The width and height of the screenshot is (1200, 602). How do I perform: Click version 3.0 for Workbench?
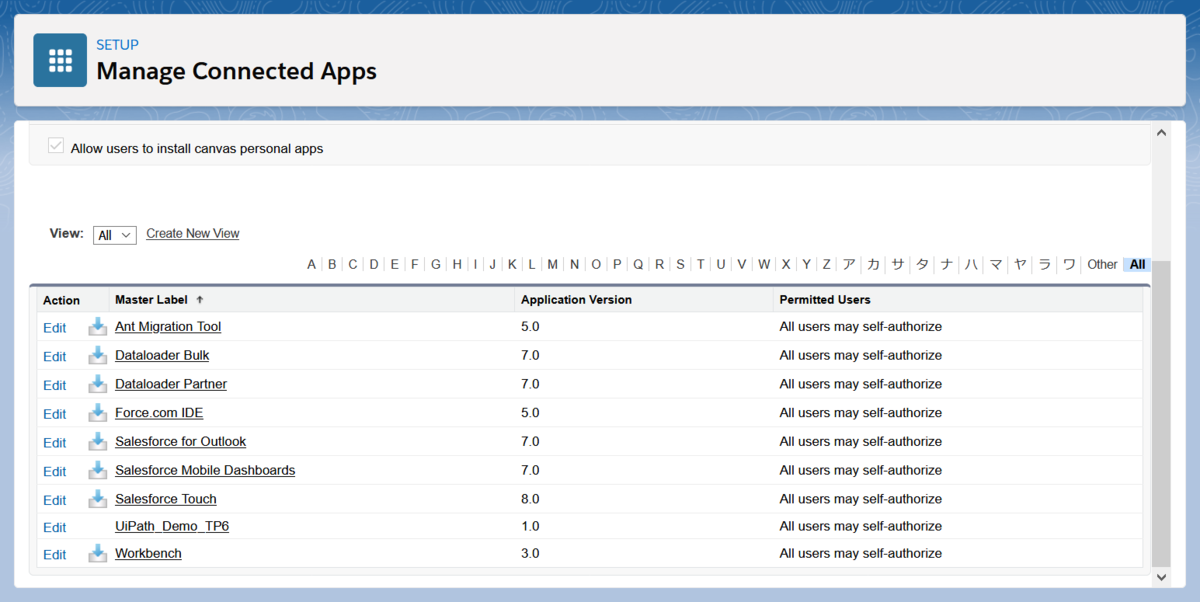pos(530,553)
